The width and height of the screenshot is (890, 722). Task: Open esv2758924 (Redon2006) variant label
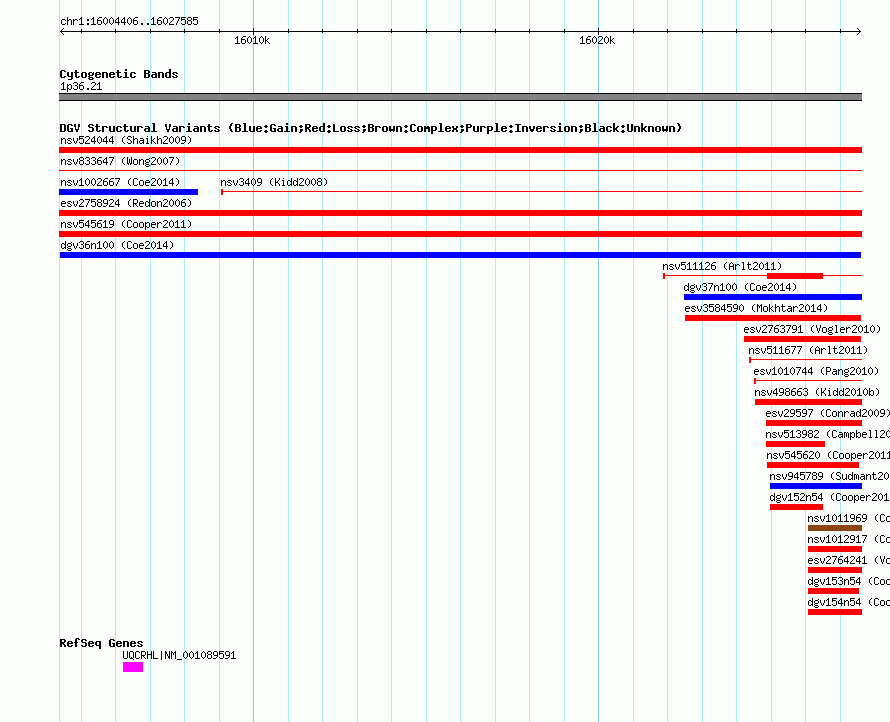point(126,203)
